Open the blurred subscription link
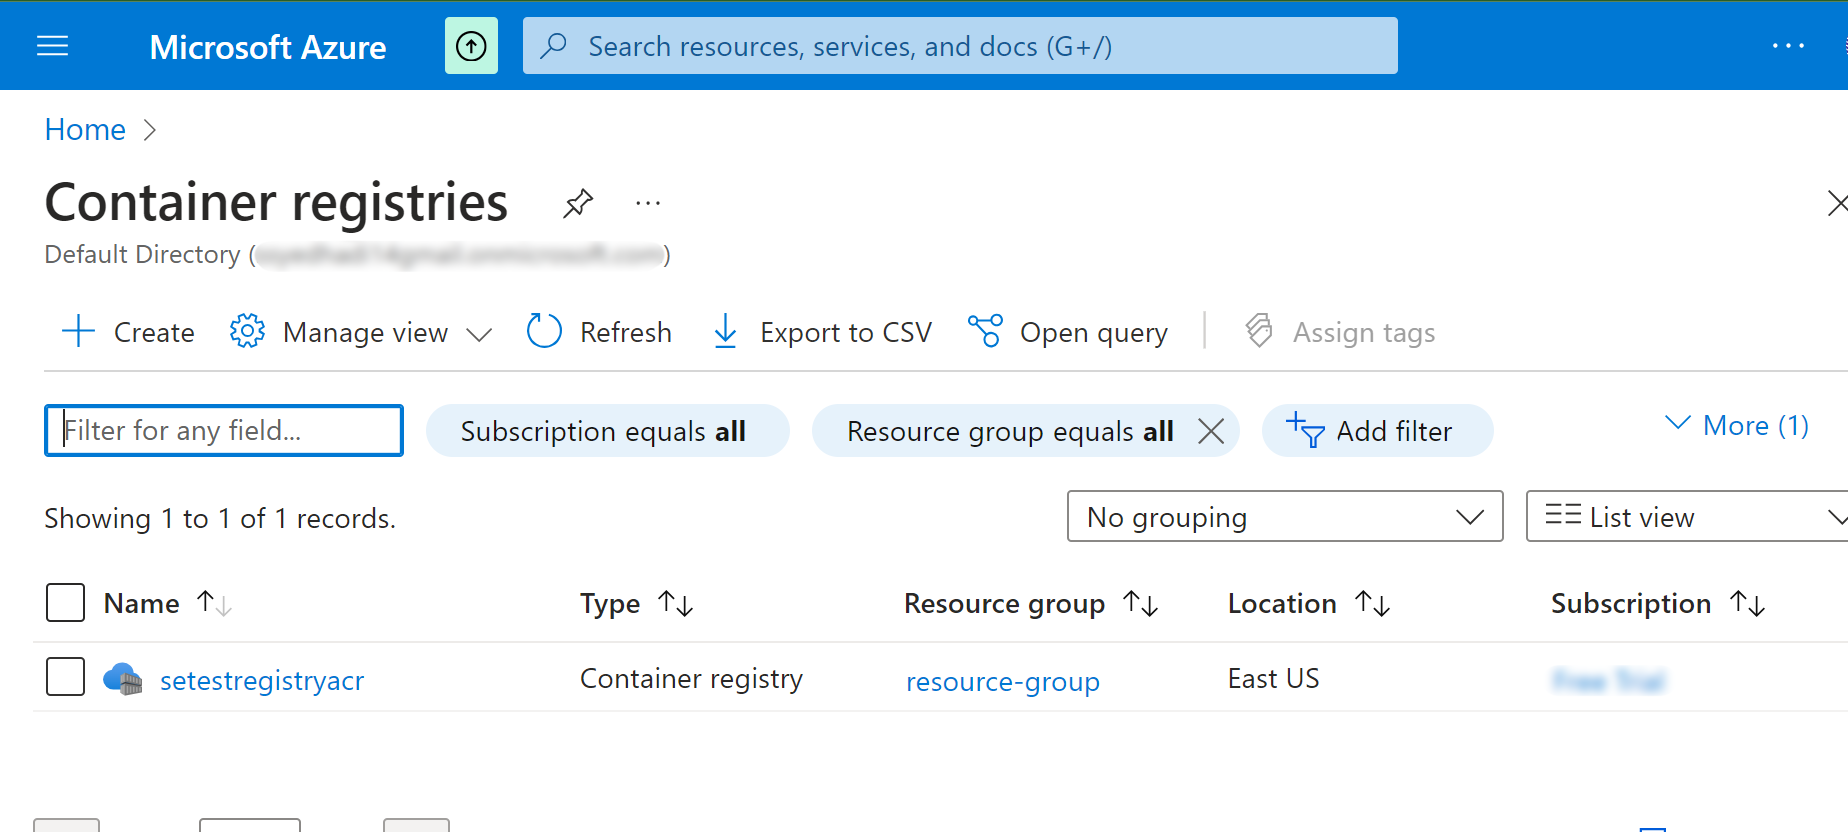 1609,681
